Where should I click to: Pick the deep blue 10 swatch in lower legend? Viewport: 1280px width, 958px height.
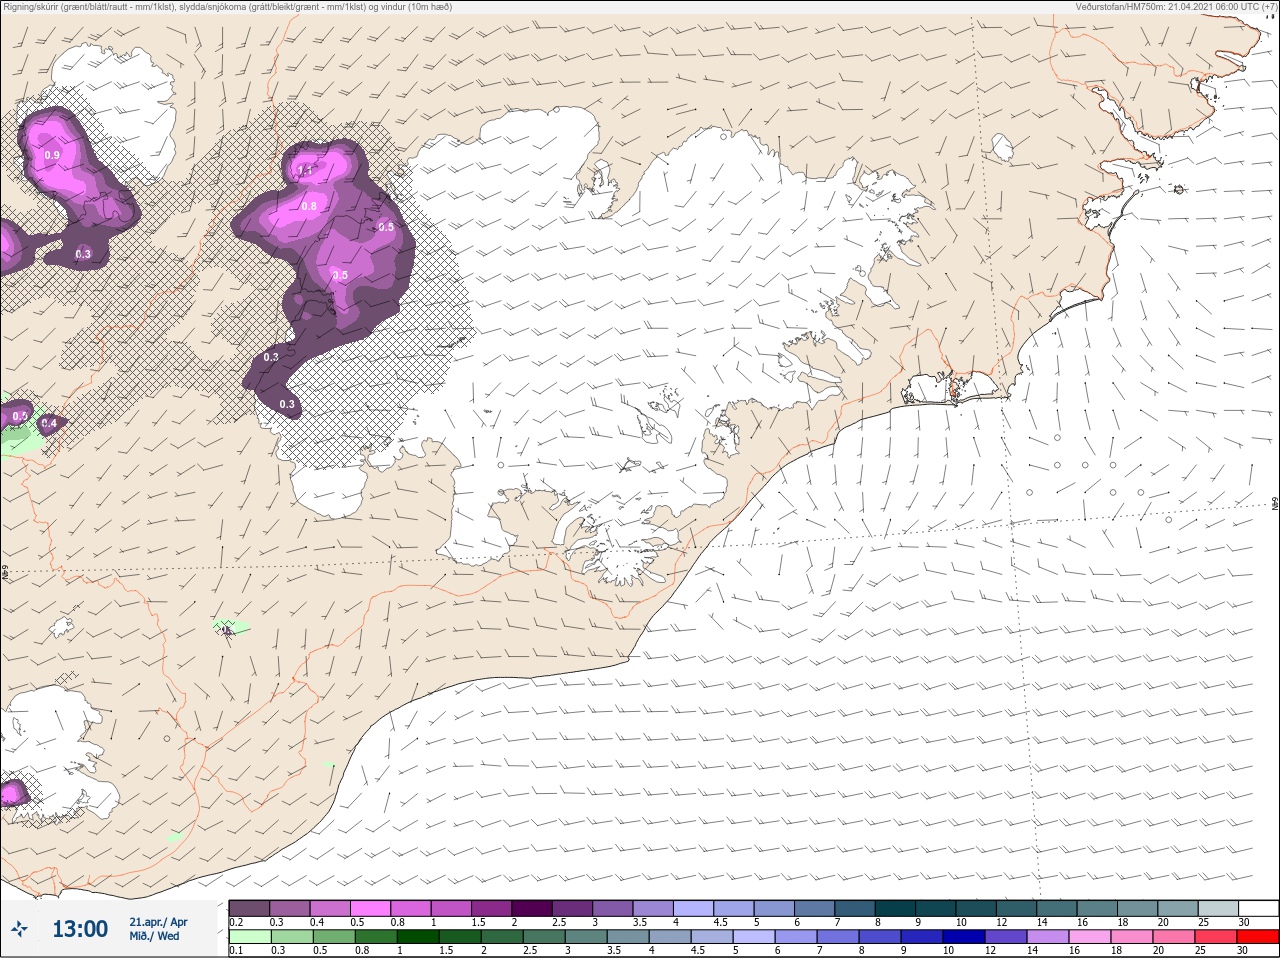pyautogui.click(x=965, y=937)
